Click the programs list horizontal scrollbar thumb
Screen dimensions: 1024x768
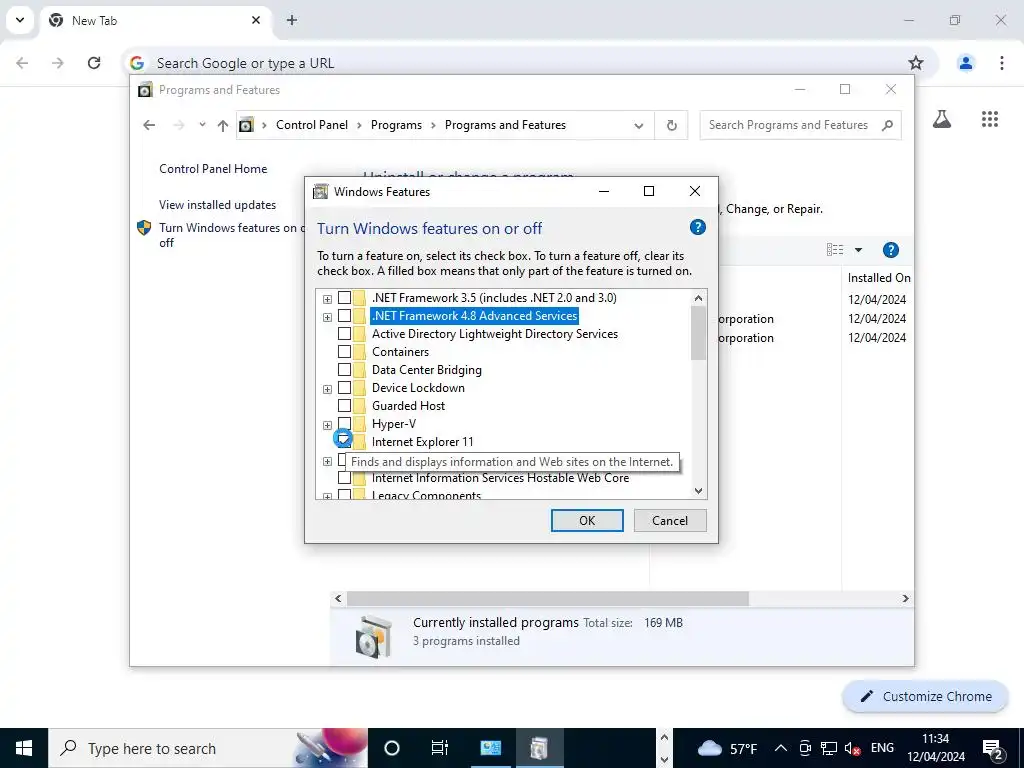tap(547, 598)
